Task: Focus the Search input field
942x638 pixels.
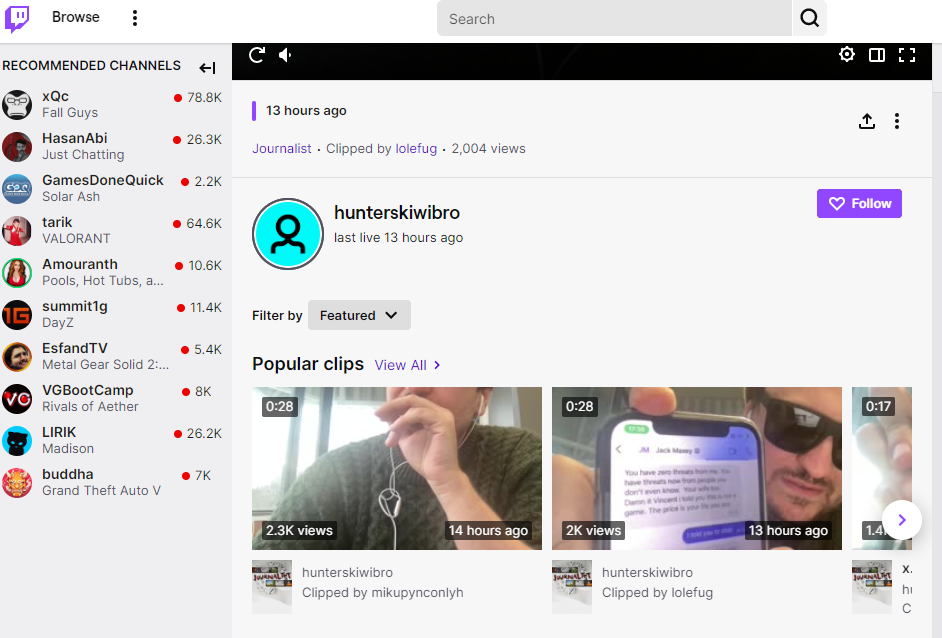Action: 614,19
